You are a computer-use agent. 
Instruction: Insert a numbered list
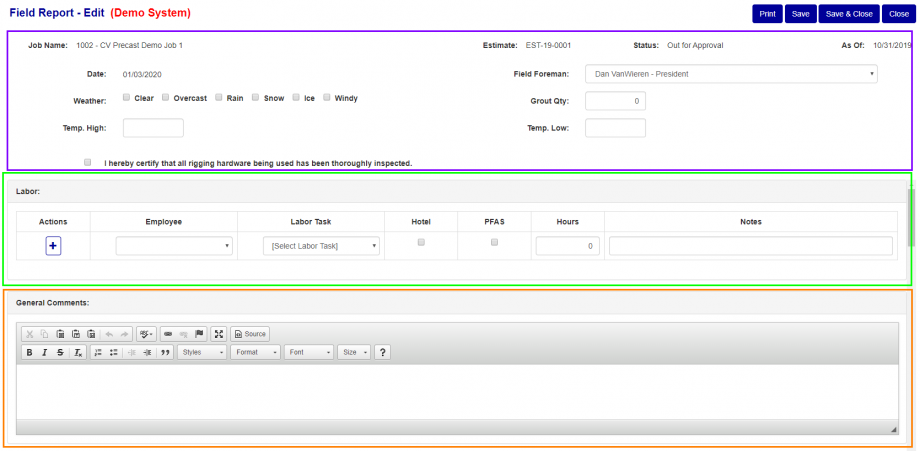(98, 352)
